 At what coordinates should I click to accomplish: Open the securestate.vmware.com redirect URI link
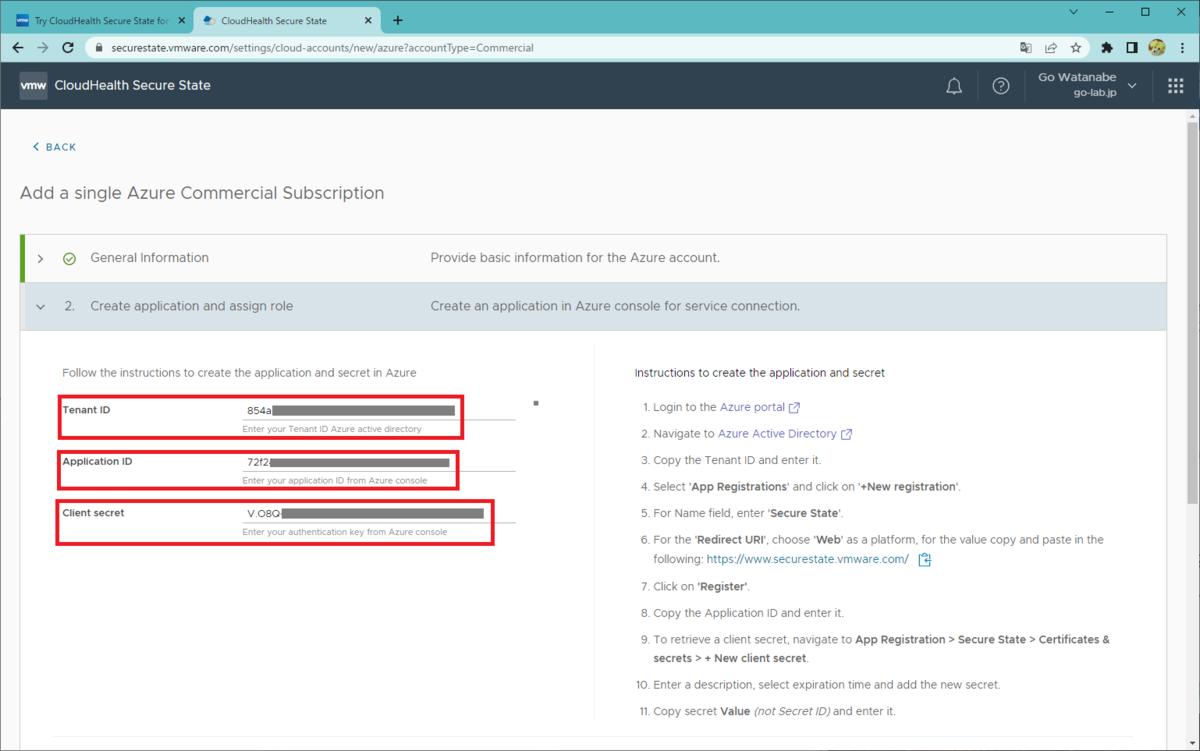807,559
